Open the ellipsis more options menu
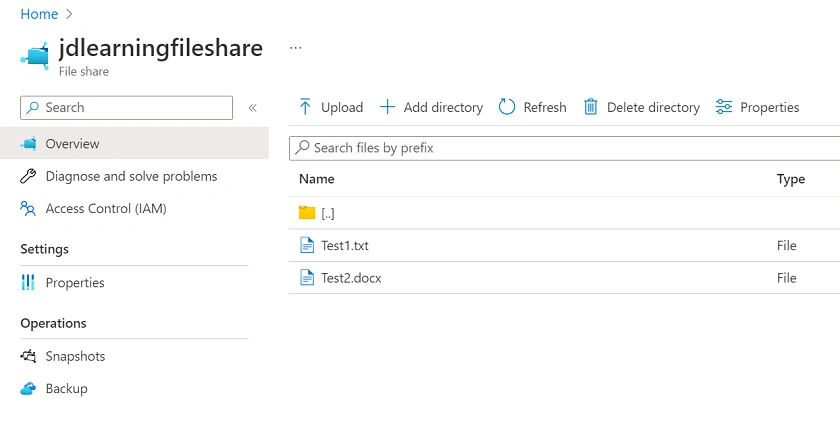The width and height of the screenshot is (840, 439). point(296,48)
